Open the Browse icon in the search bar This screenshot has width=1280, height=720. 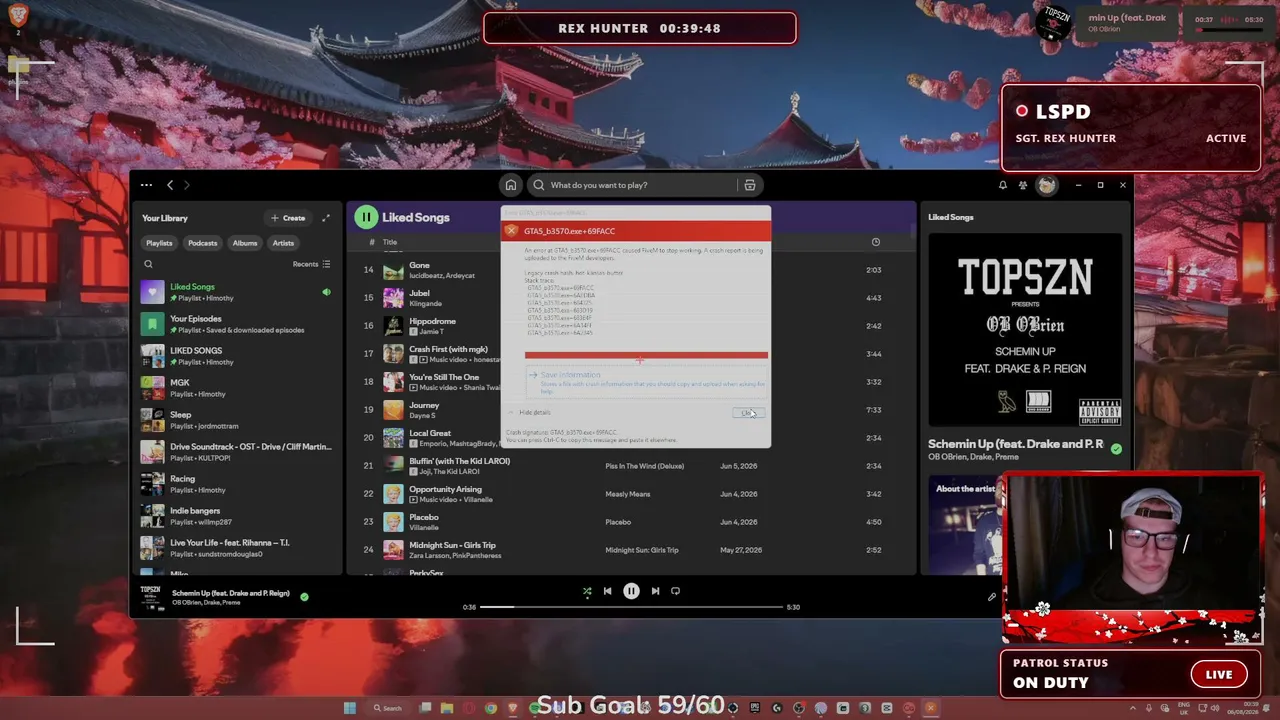[749, 185]
